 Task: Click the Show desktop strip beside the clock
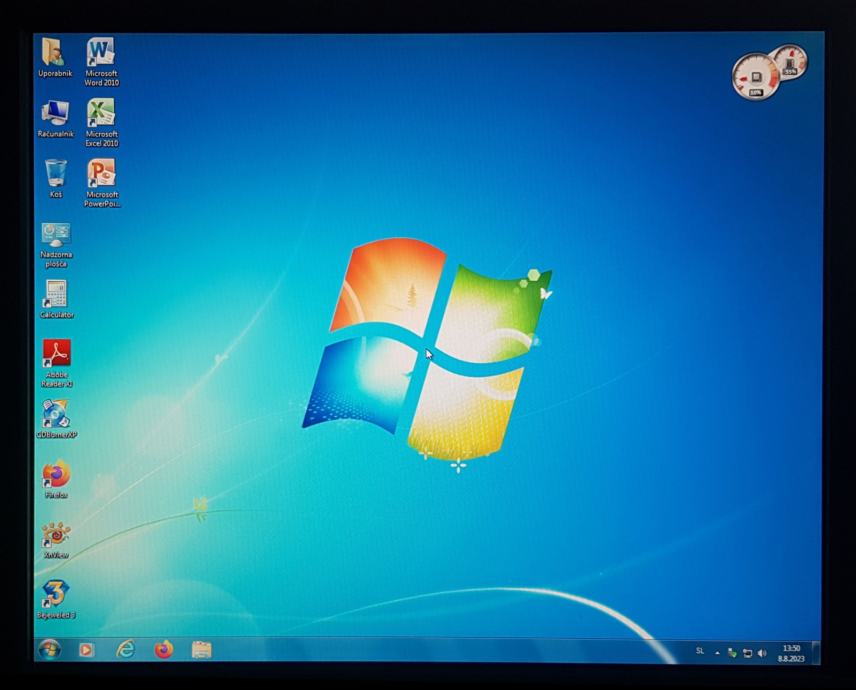(816, 653)
